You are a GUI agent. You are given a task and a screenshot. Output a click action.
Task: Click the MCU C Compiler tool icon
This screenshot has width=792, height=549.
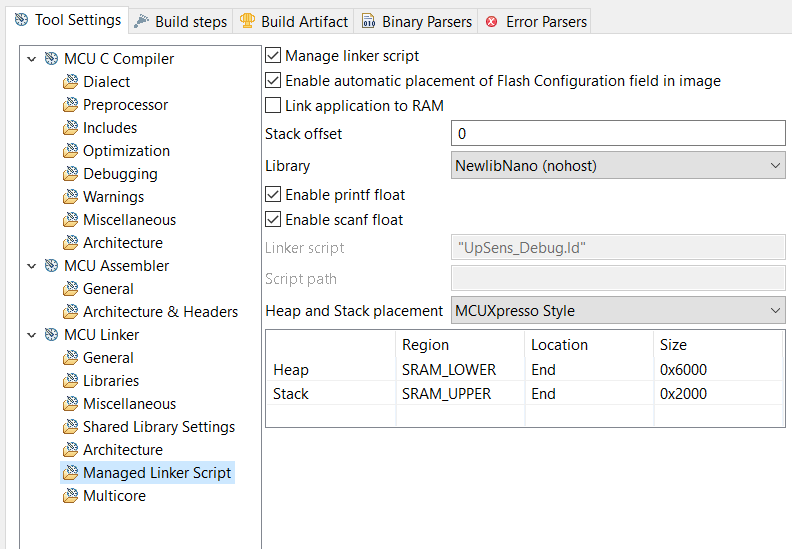[52, 59]
